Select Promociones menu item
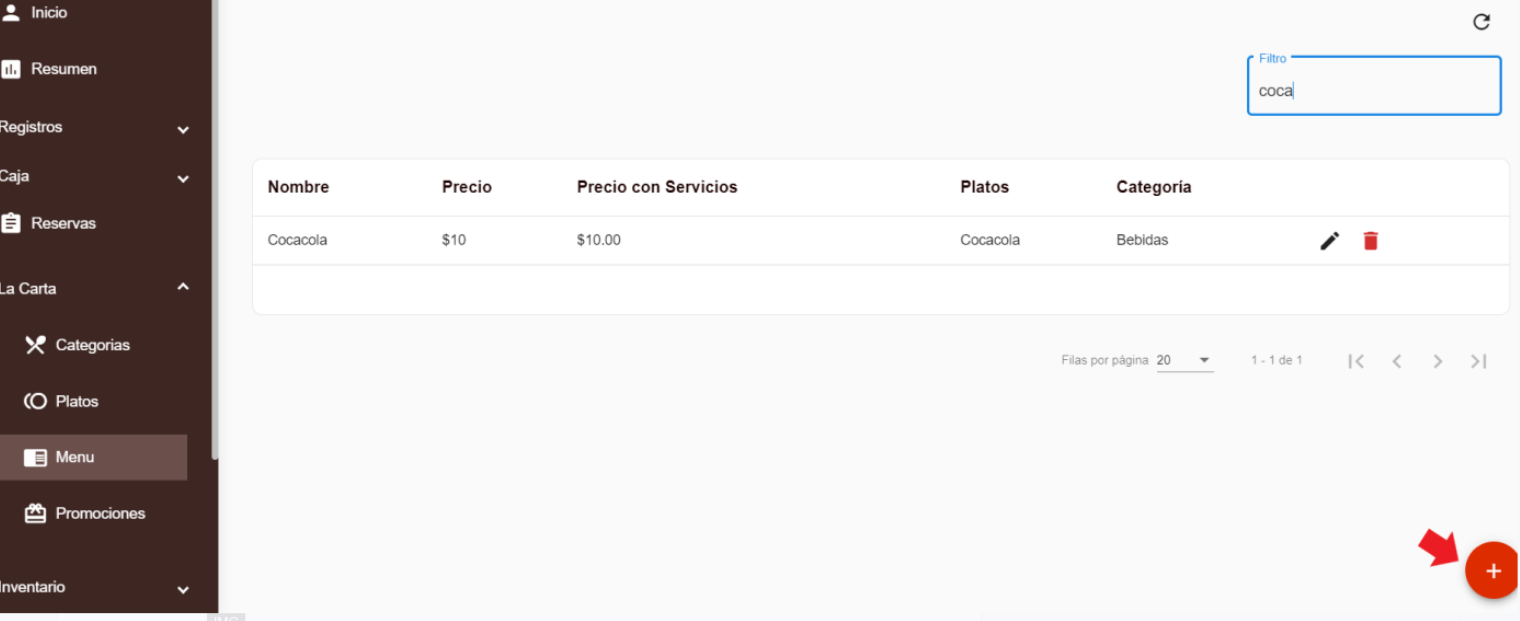The height and width of the screenshot is (621, 1520). point(99,513)
